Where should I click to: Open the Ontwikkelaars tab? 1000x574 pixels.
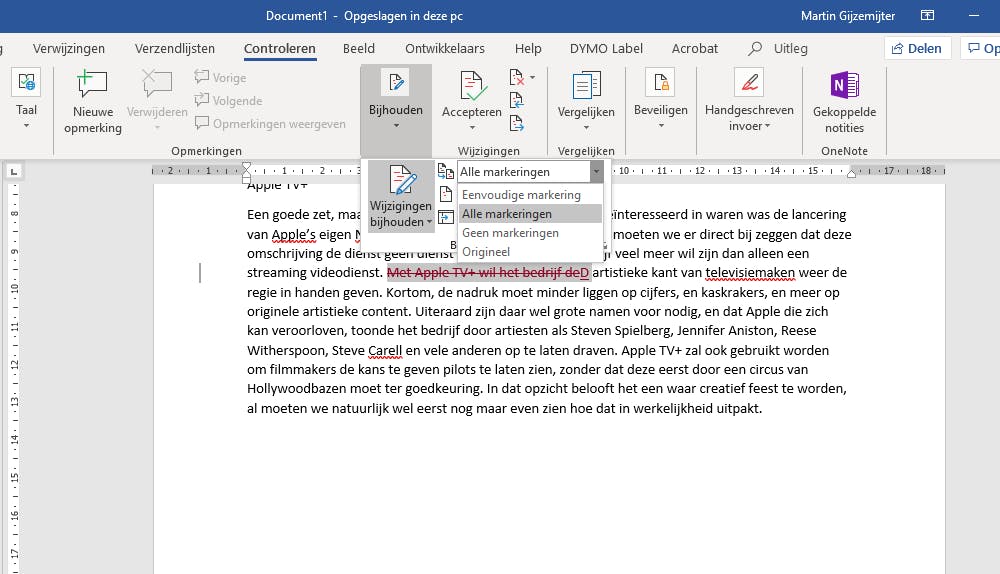click(445, 48)
